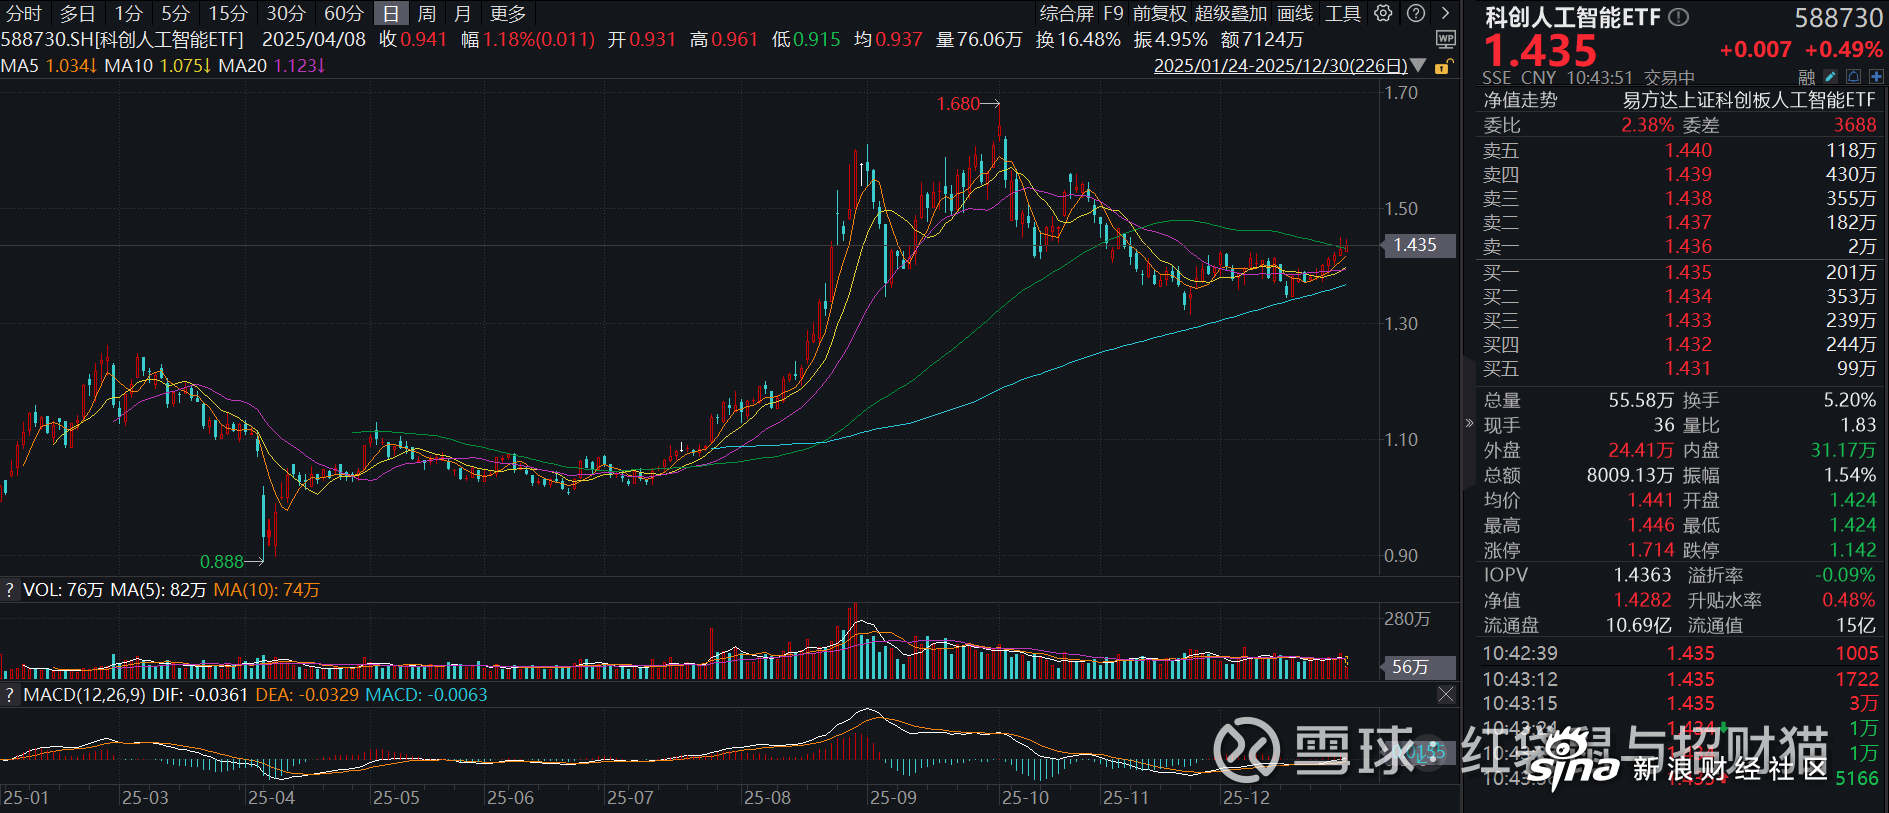The width and height of the screenshot is (1889, 813).
Task: Toggle the date range lock icon
Action: (1442, 67)
